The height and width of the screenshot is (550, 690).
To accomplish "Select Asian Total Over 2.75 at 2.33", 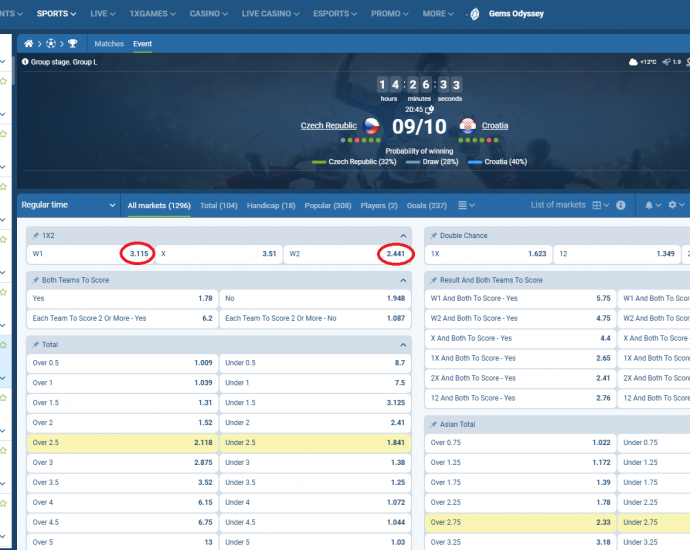I will point(521,522).
